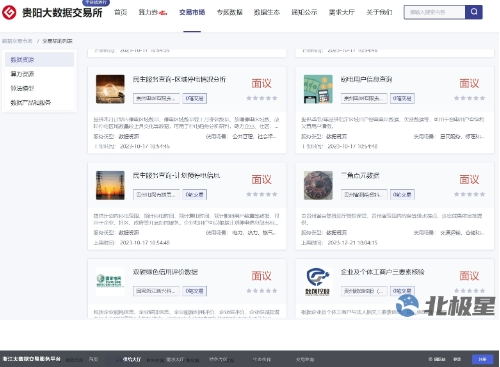Select the 交易市场 navigation tab
Image resolution: width=500 pixels, height=367 pixels.
point(192,12)
